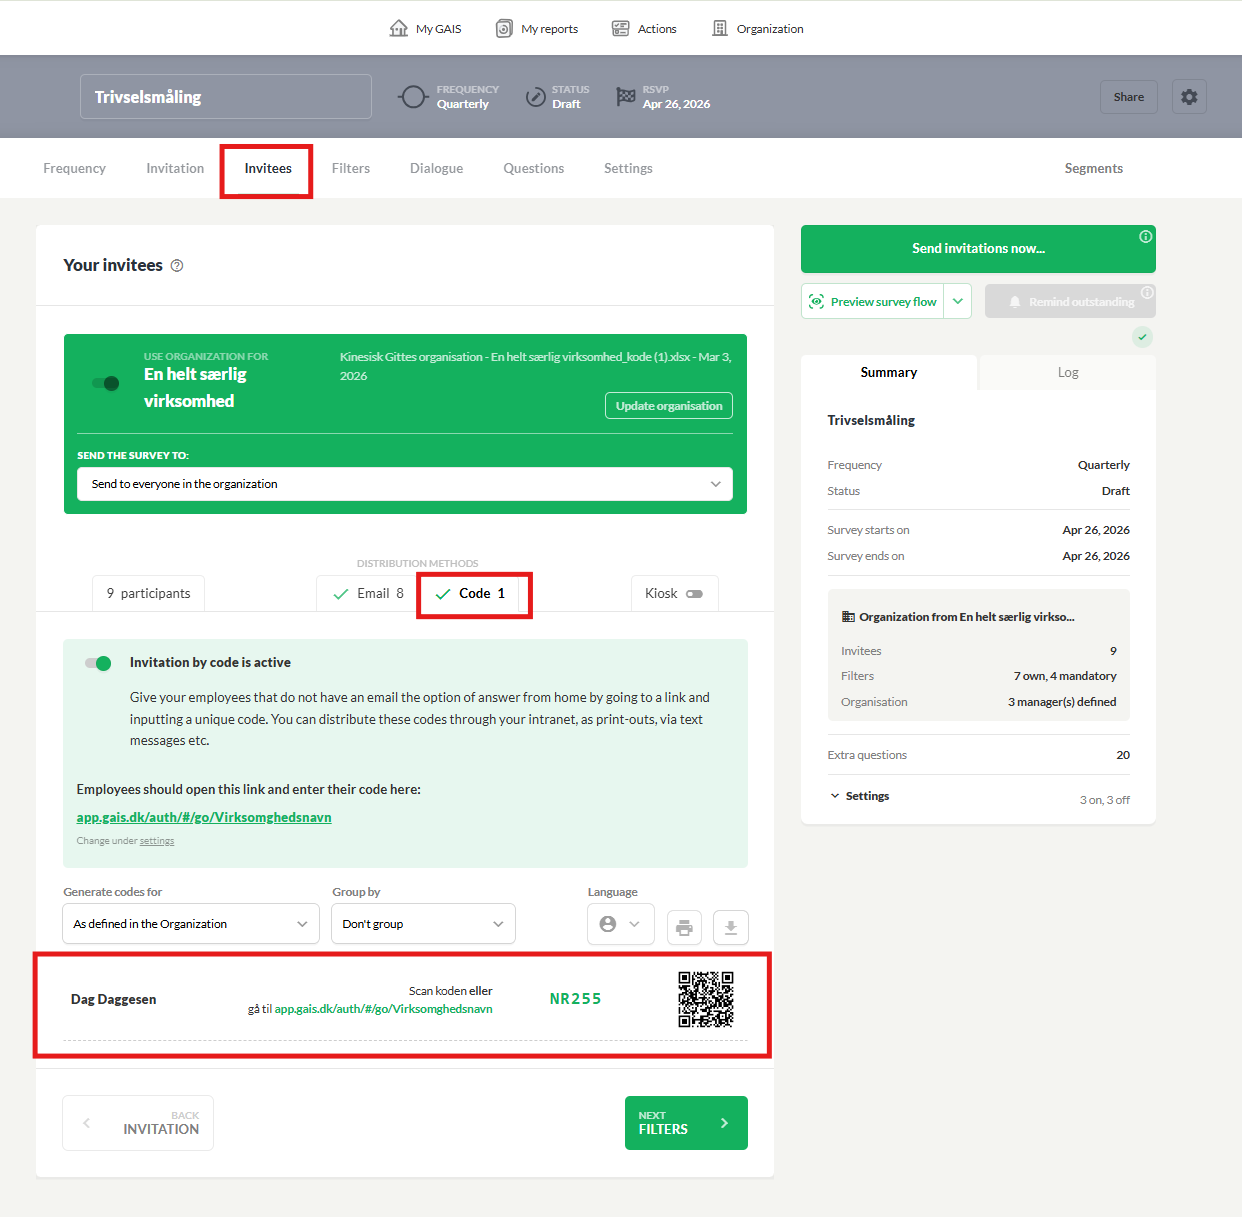Viewport: 1242px width, 1217px height.
Task: Toggle the Use organization switch
Action: coord(106,383)
